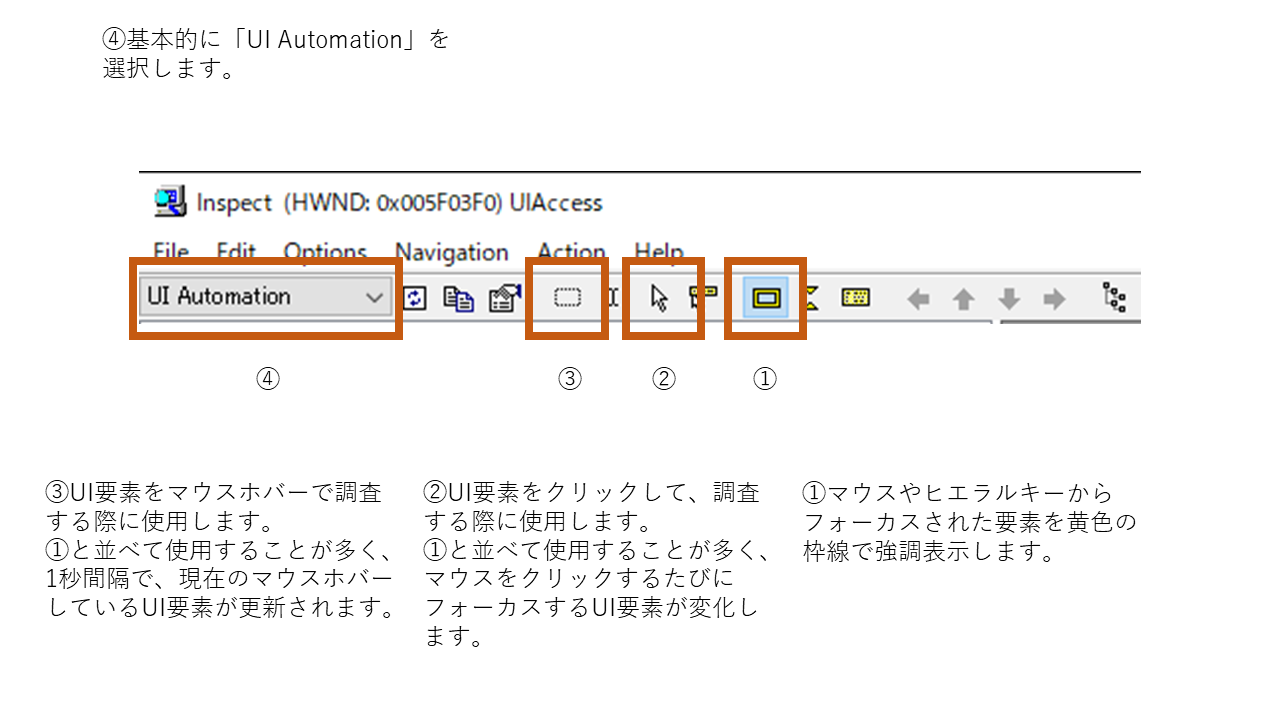
Task: Open the Navigation menu
Action: 452,252
